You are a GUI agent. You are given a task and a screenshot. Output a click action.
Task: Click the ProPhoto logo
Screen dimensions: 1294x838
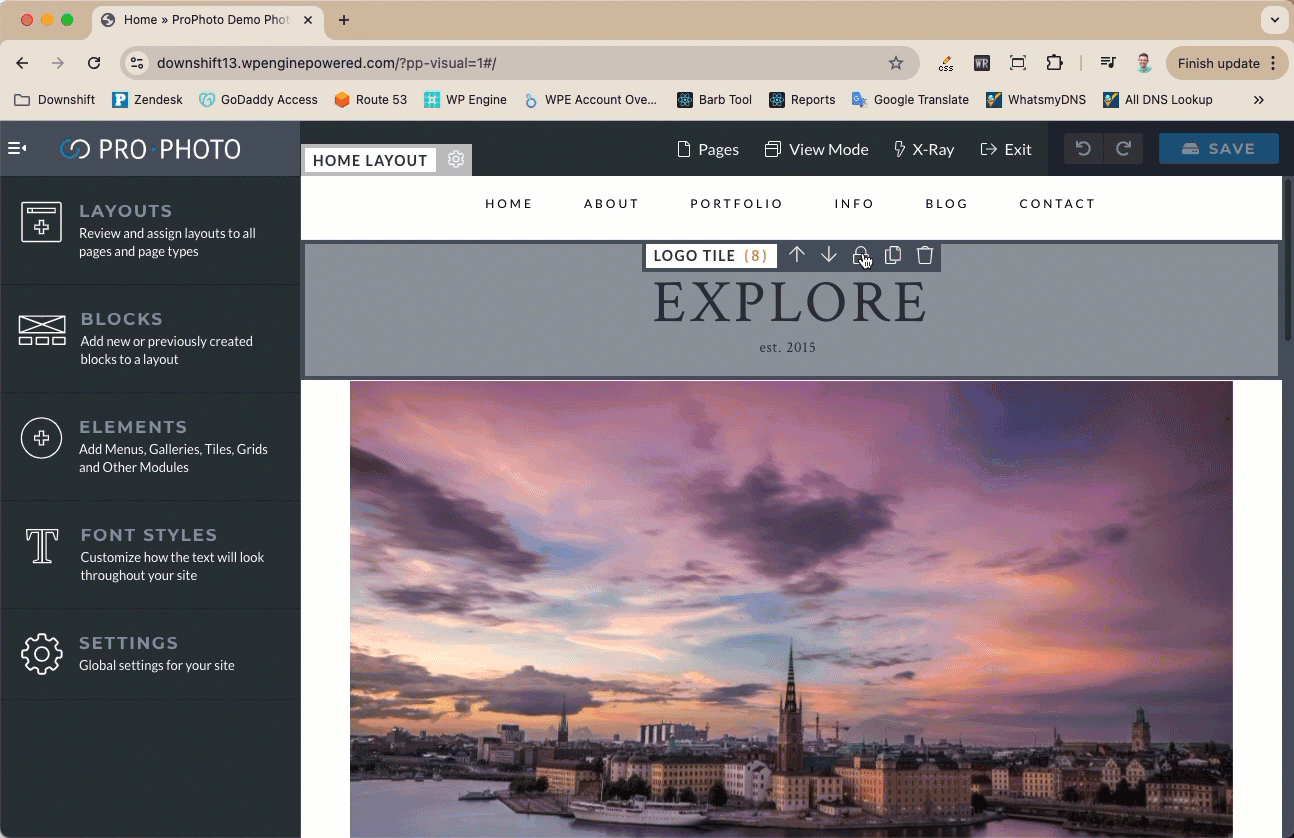150,149
